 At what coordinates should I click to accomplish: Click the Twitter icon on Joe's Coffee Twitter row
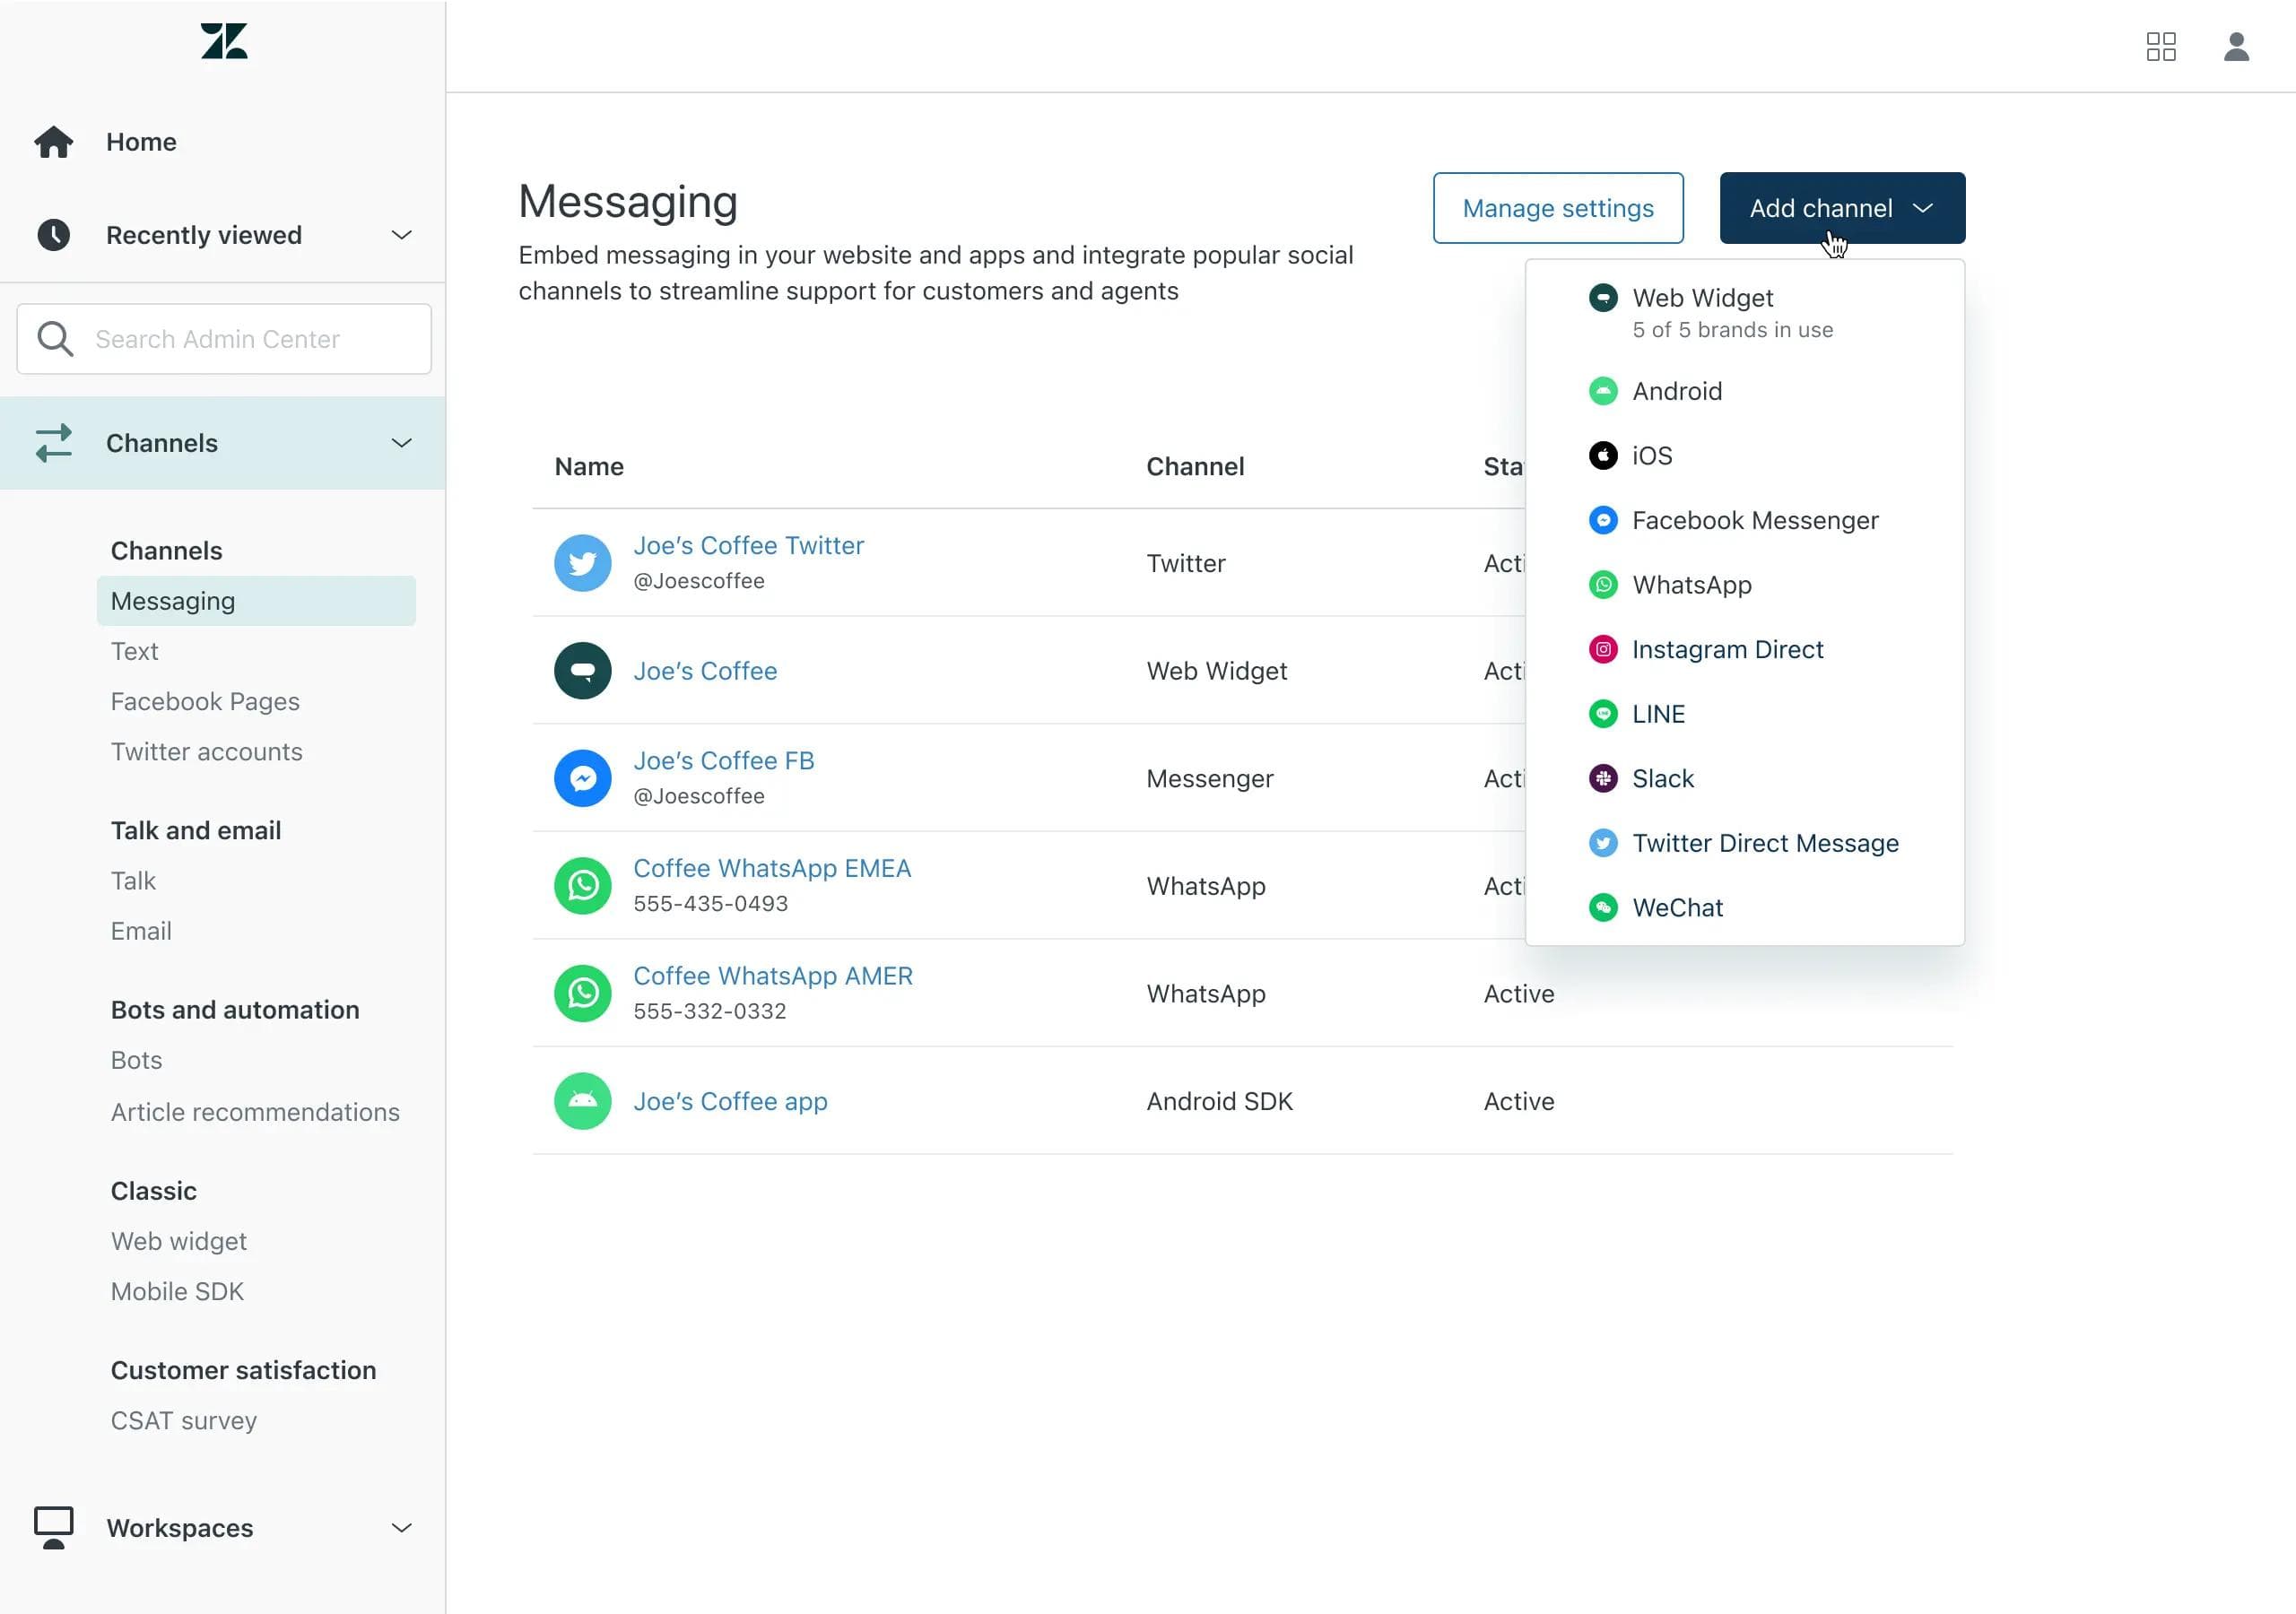[x=581, y=562]
